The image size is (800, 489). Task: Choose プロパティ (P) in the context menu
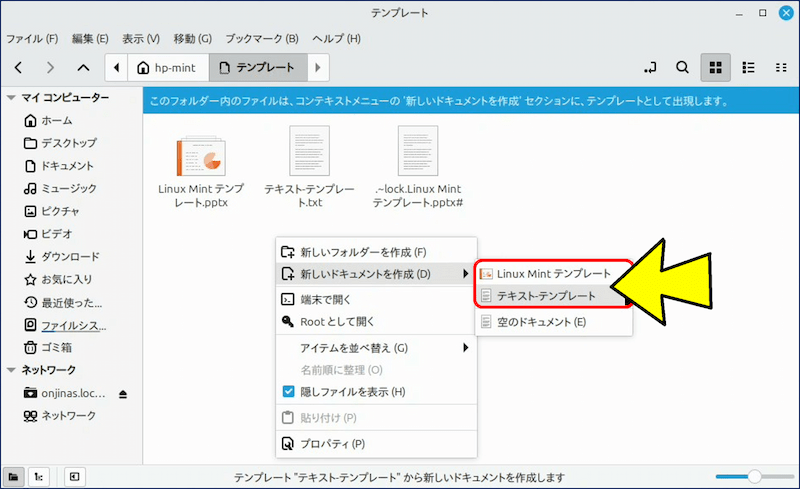[x=377, y=444]
